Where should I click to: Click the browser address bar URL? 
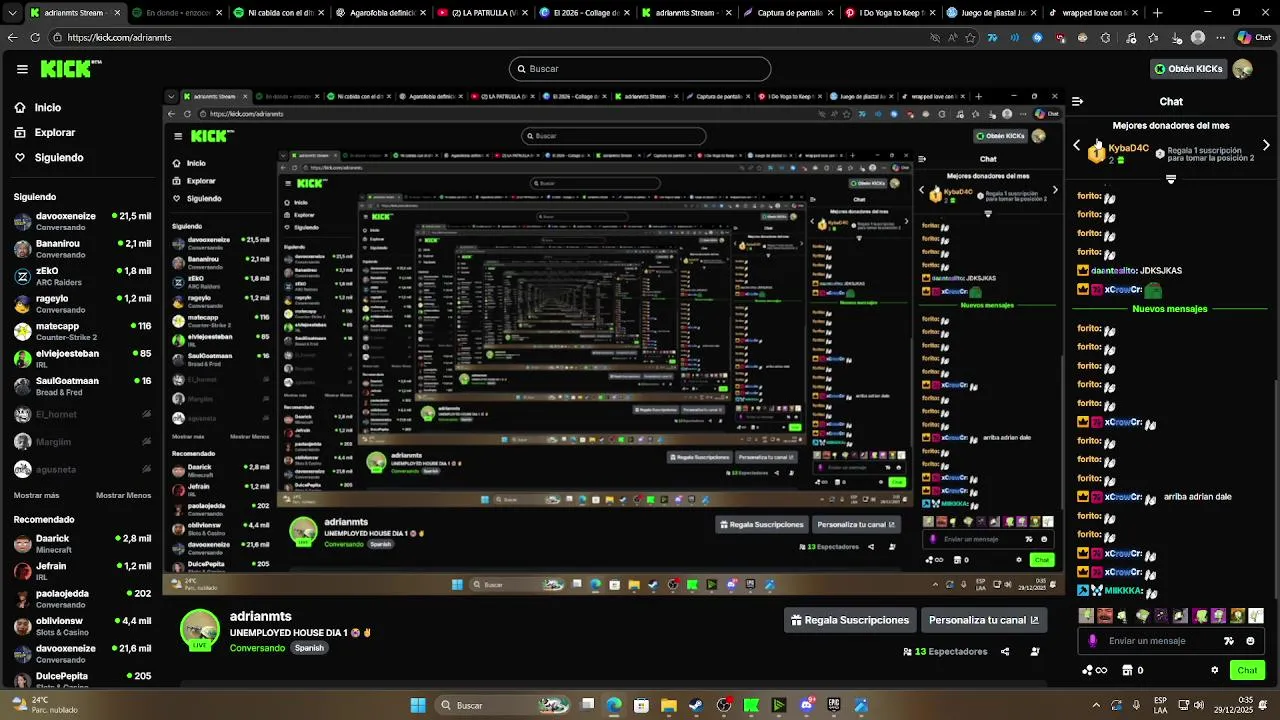pyautogui.click(x=119, y=38)
